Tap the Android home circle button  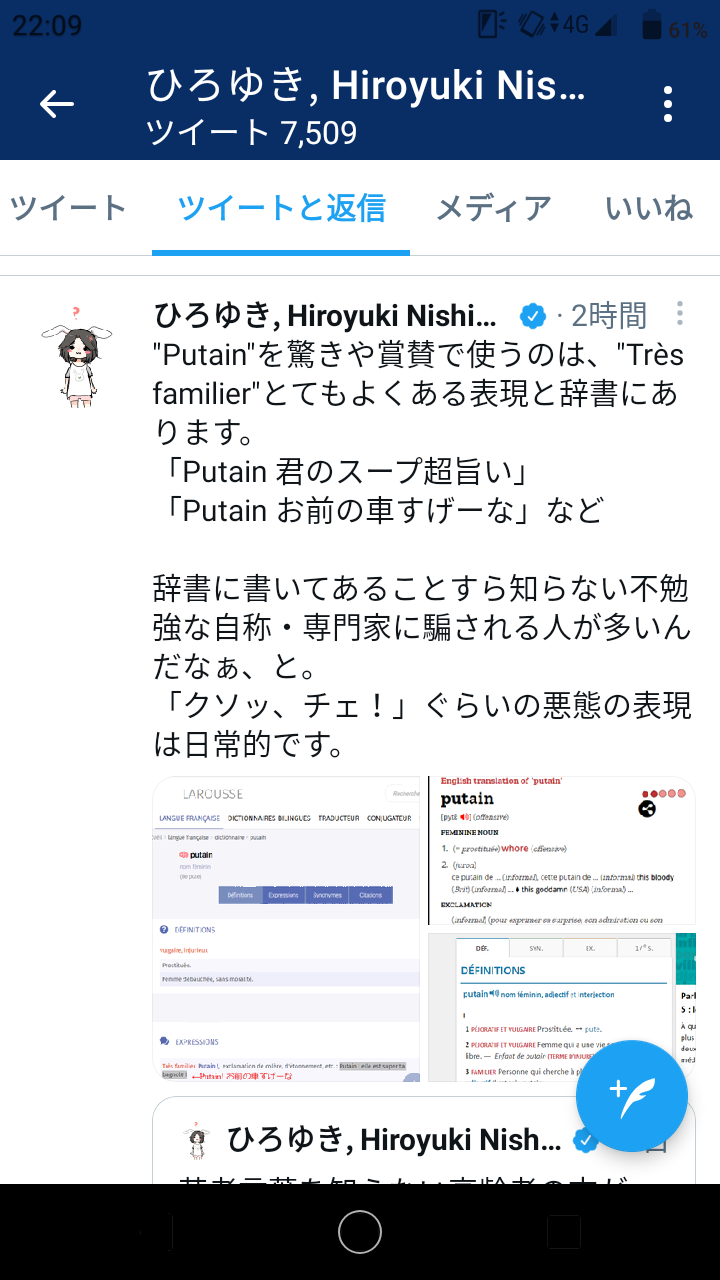(360, 1232)
